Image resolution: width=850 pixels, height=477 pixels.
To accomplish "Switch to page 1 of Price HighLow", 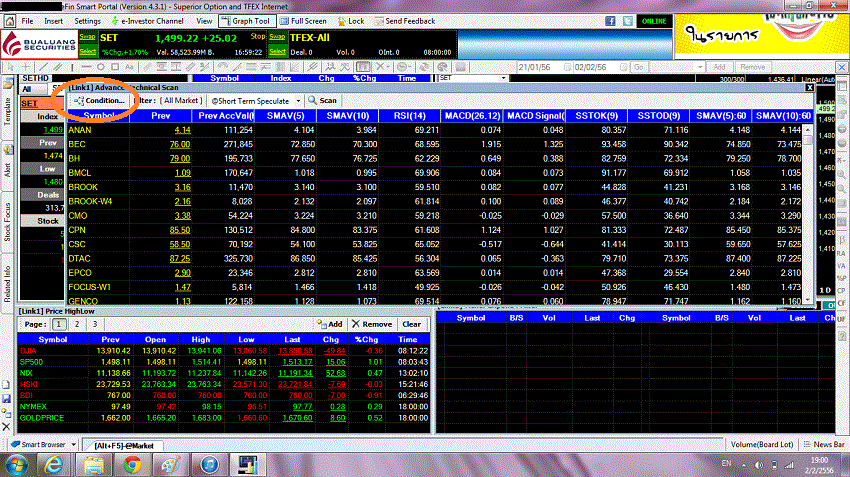I will (59, 324).
